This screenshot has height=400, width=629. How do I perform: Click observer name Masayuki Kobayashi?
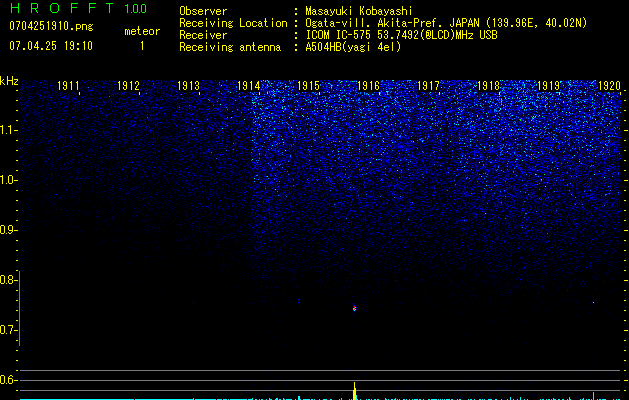[359, 11]
